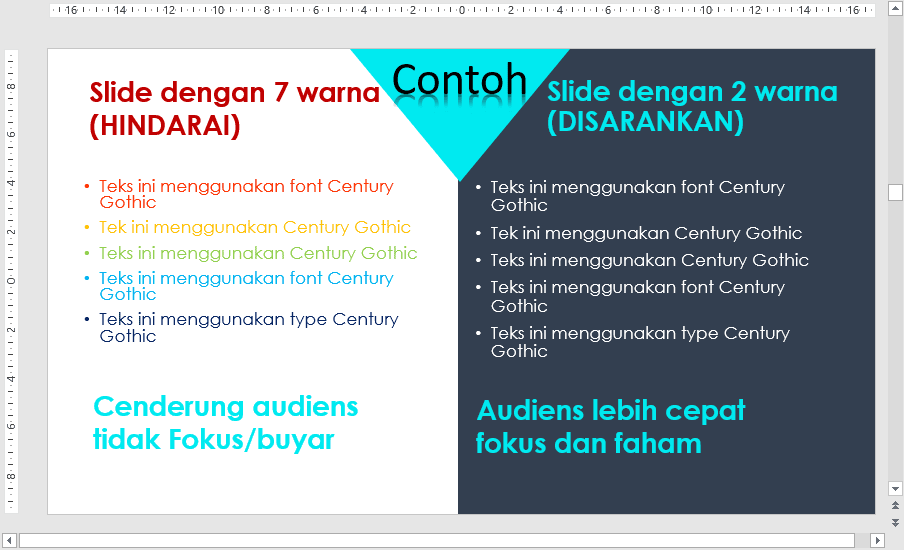This screenshot has width=904, height=550.
Task: Click white bullet "Teks ini menggunakan Century Gothic"
Action: [x=649, y=260]
